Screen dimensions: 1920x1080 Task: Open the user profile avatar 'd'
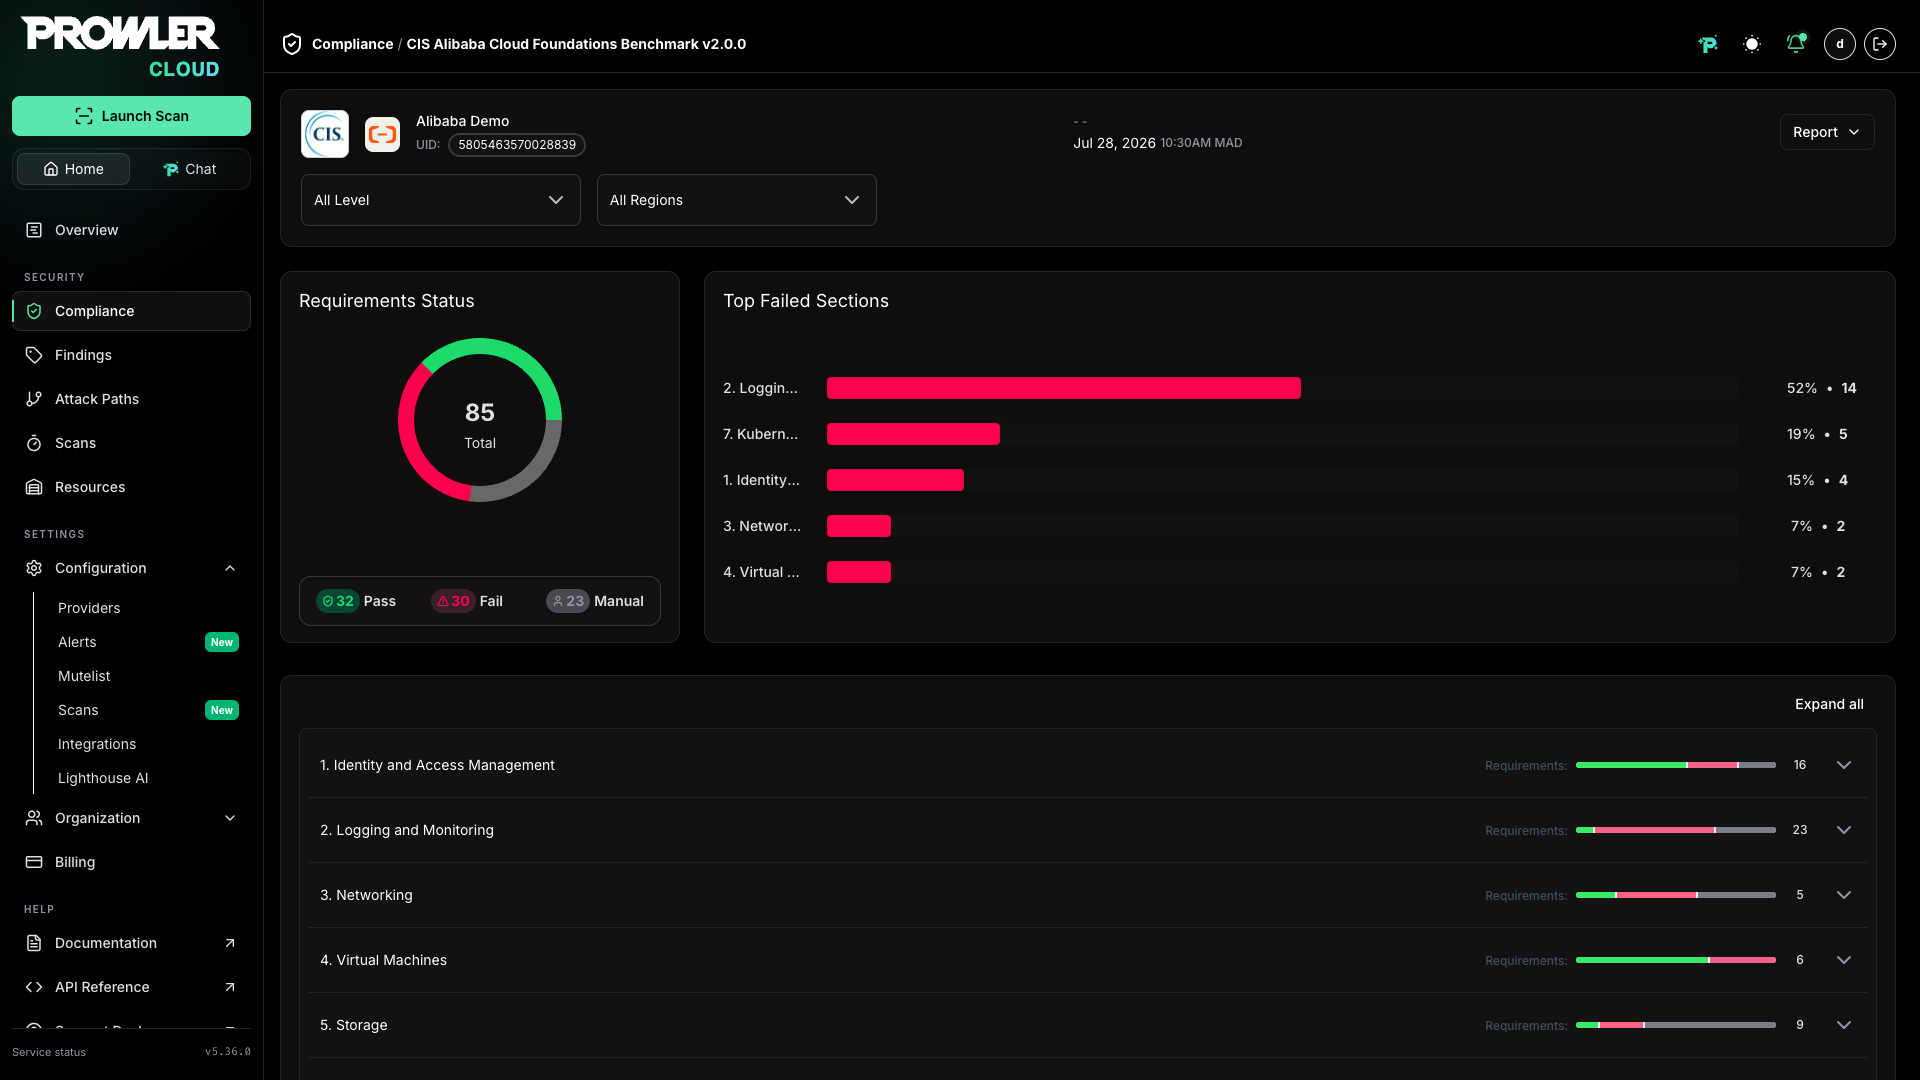1840,44
